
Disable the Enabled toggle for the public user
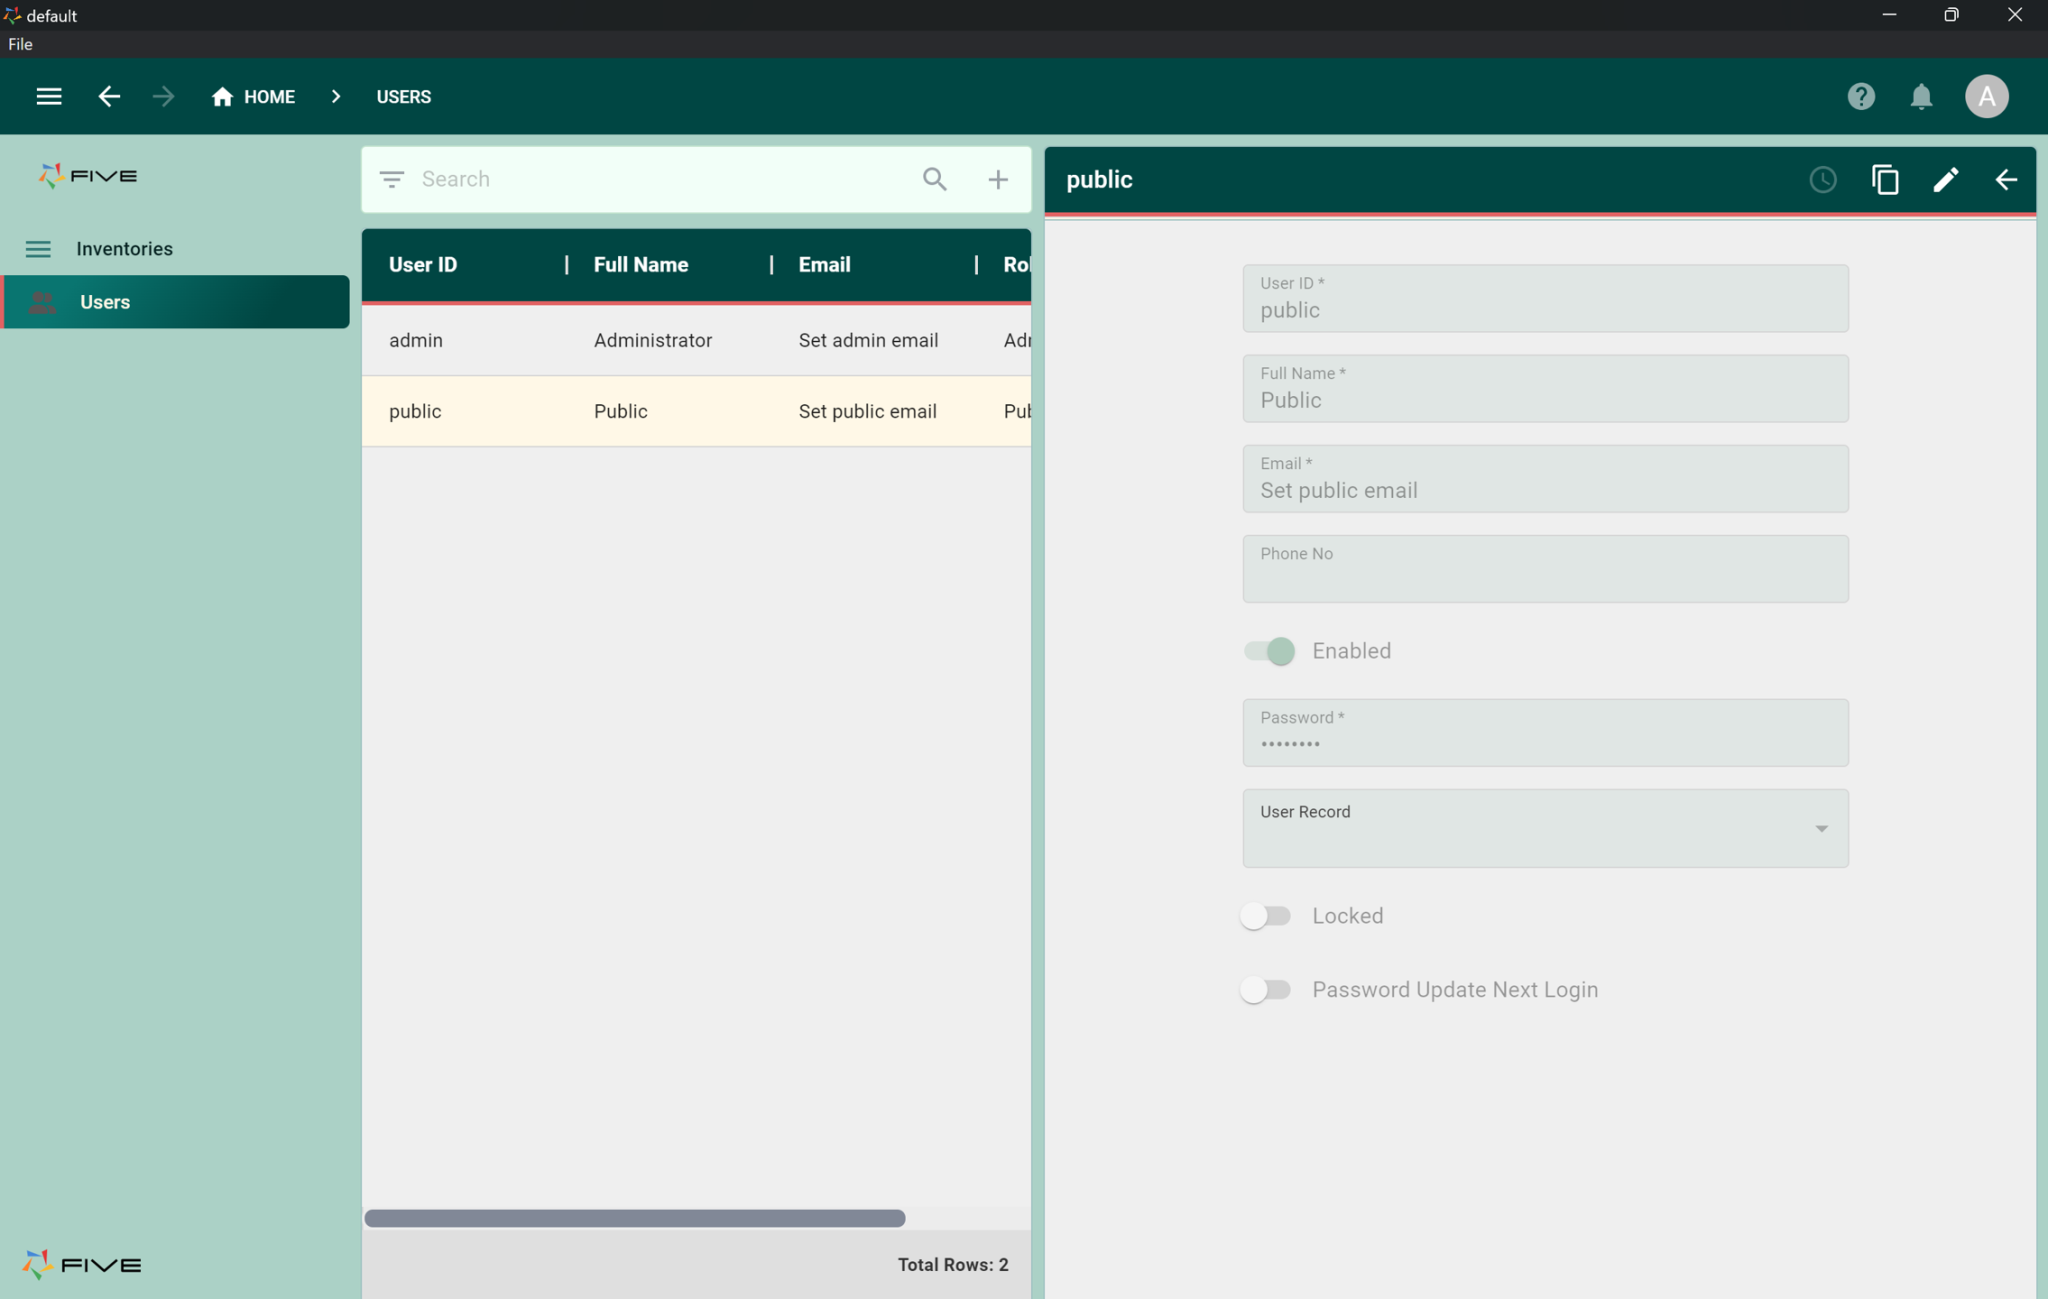[1266, 651]
